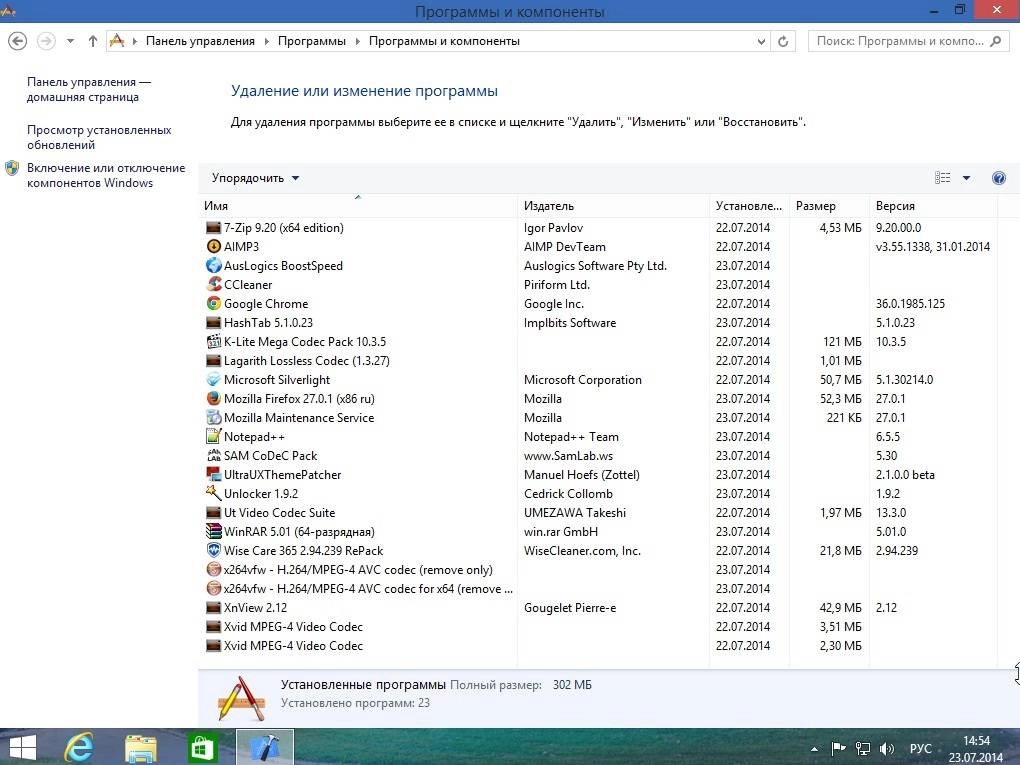The image size is (1020, 765).
Task: Open recent locations dropdown arrow
Action: tap(70, 41)
